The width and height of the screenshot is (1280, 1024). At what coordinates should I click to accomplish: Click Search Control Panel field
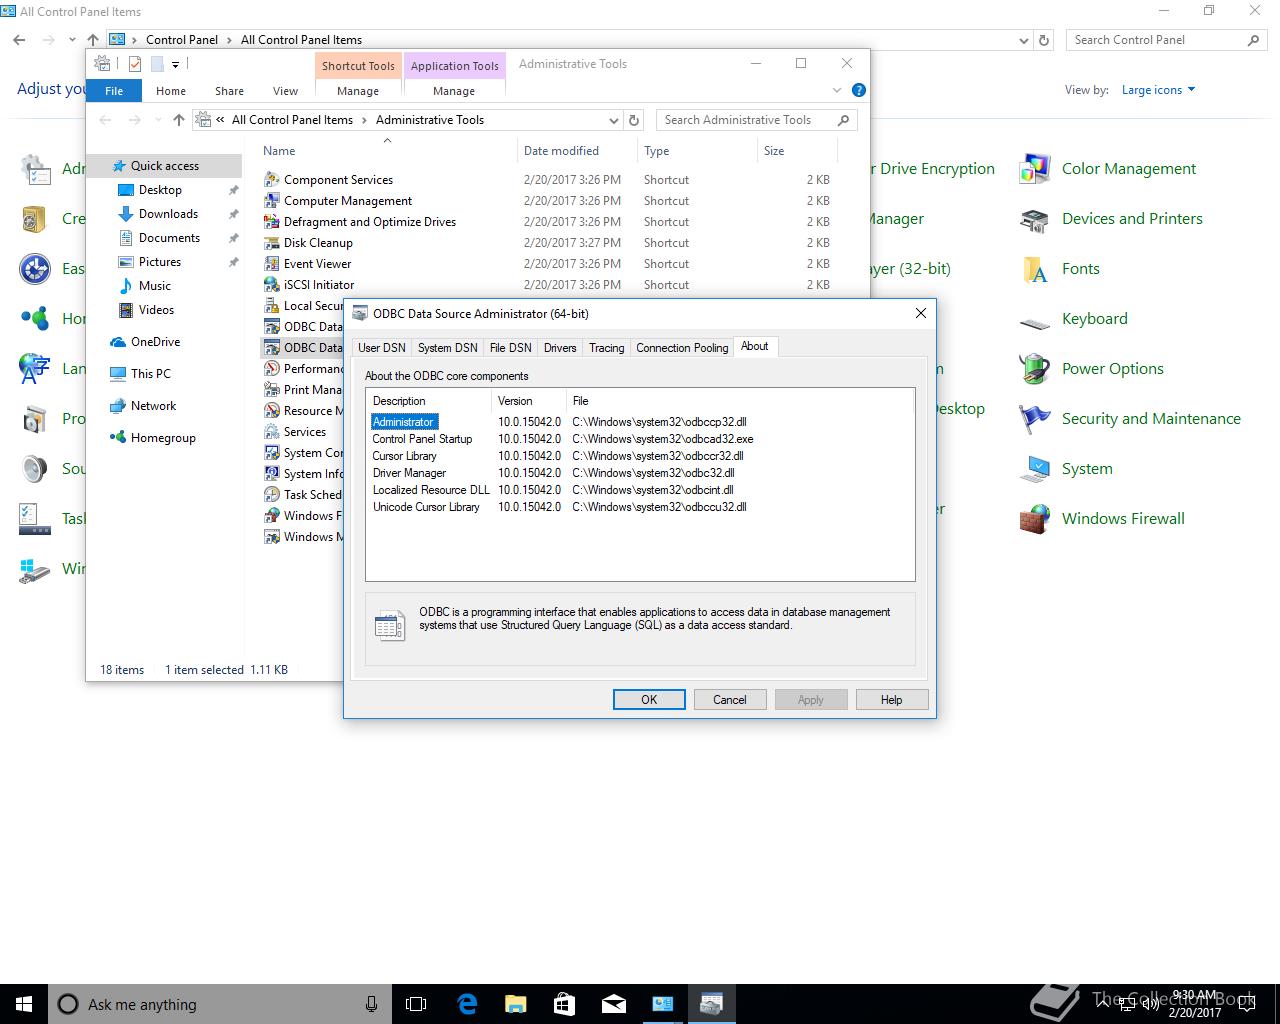[1156, 40]
